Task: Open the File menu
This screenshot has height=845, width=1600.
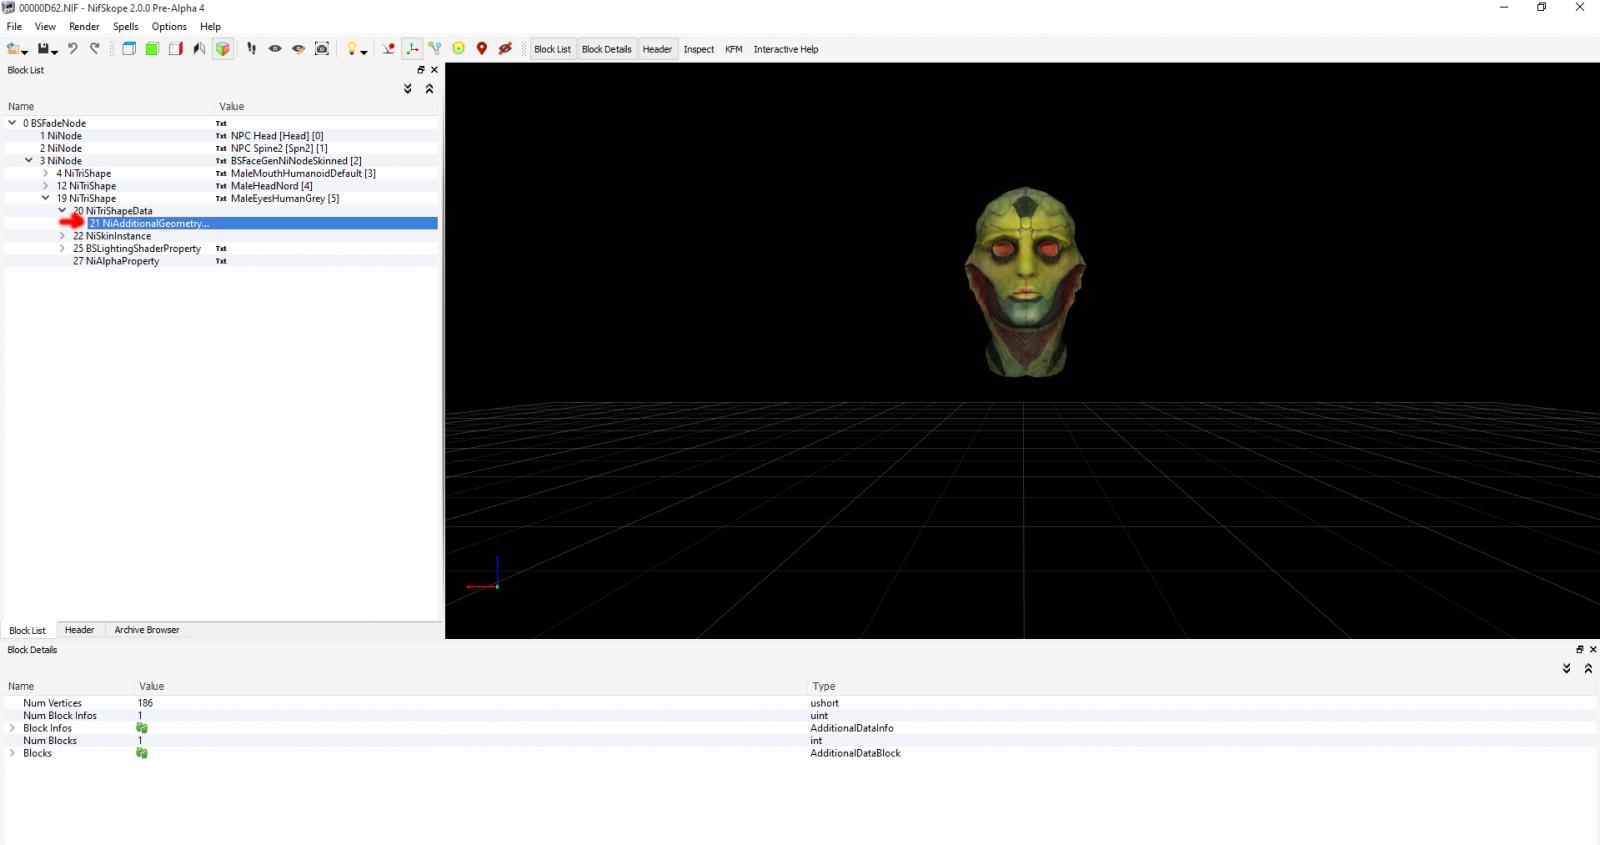Action: tap(14, 27)
